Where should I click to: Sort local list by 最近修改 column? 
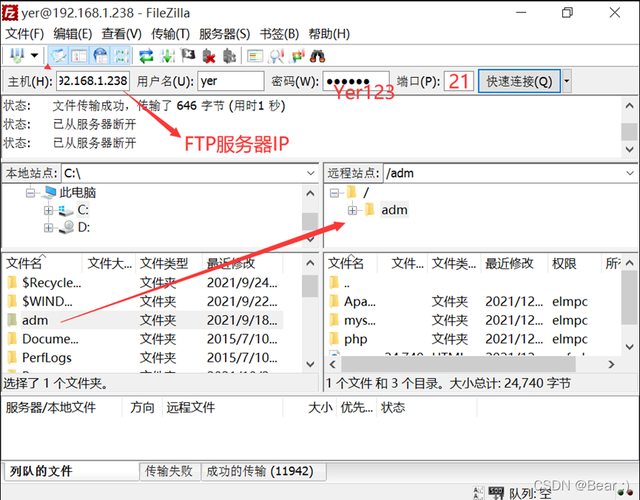click(242, 263)
